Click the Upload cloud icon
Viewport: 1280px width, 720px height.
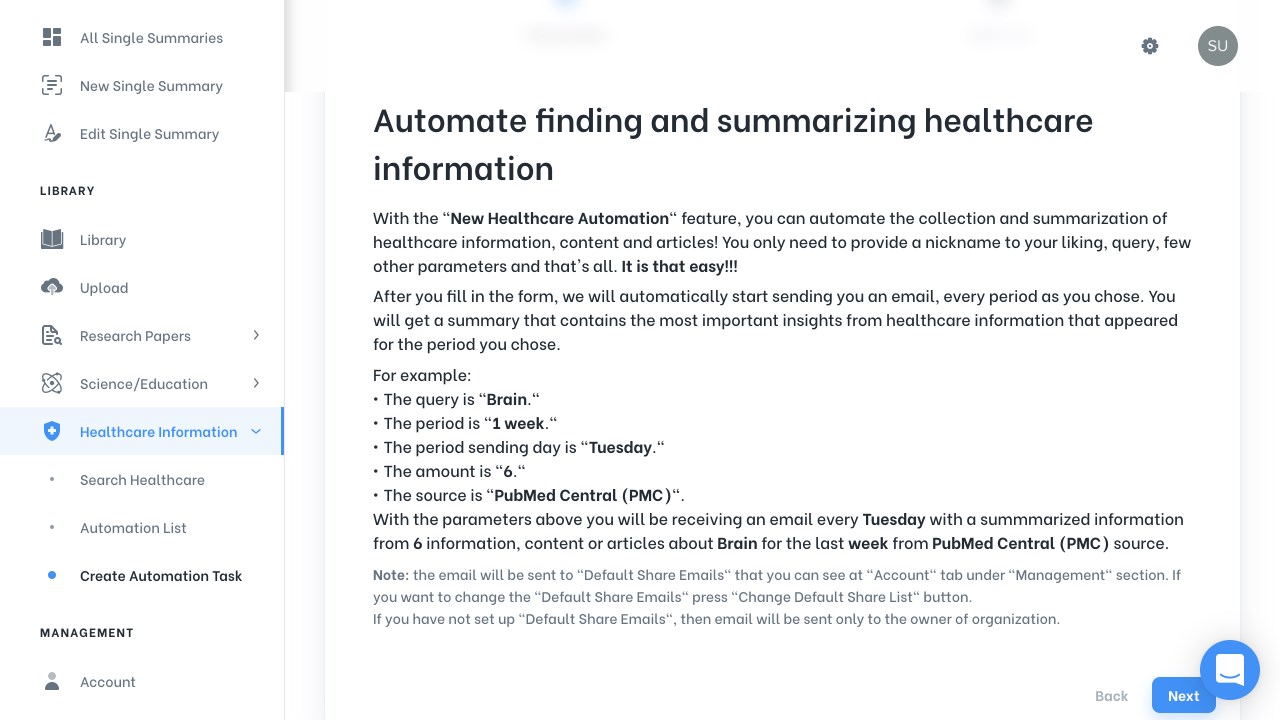pos(52,288)
